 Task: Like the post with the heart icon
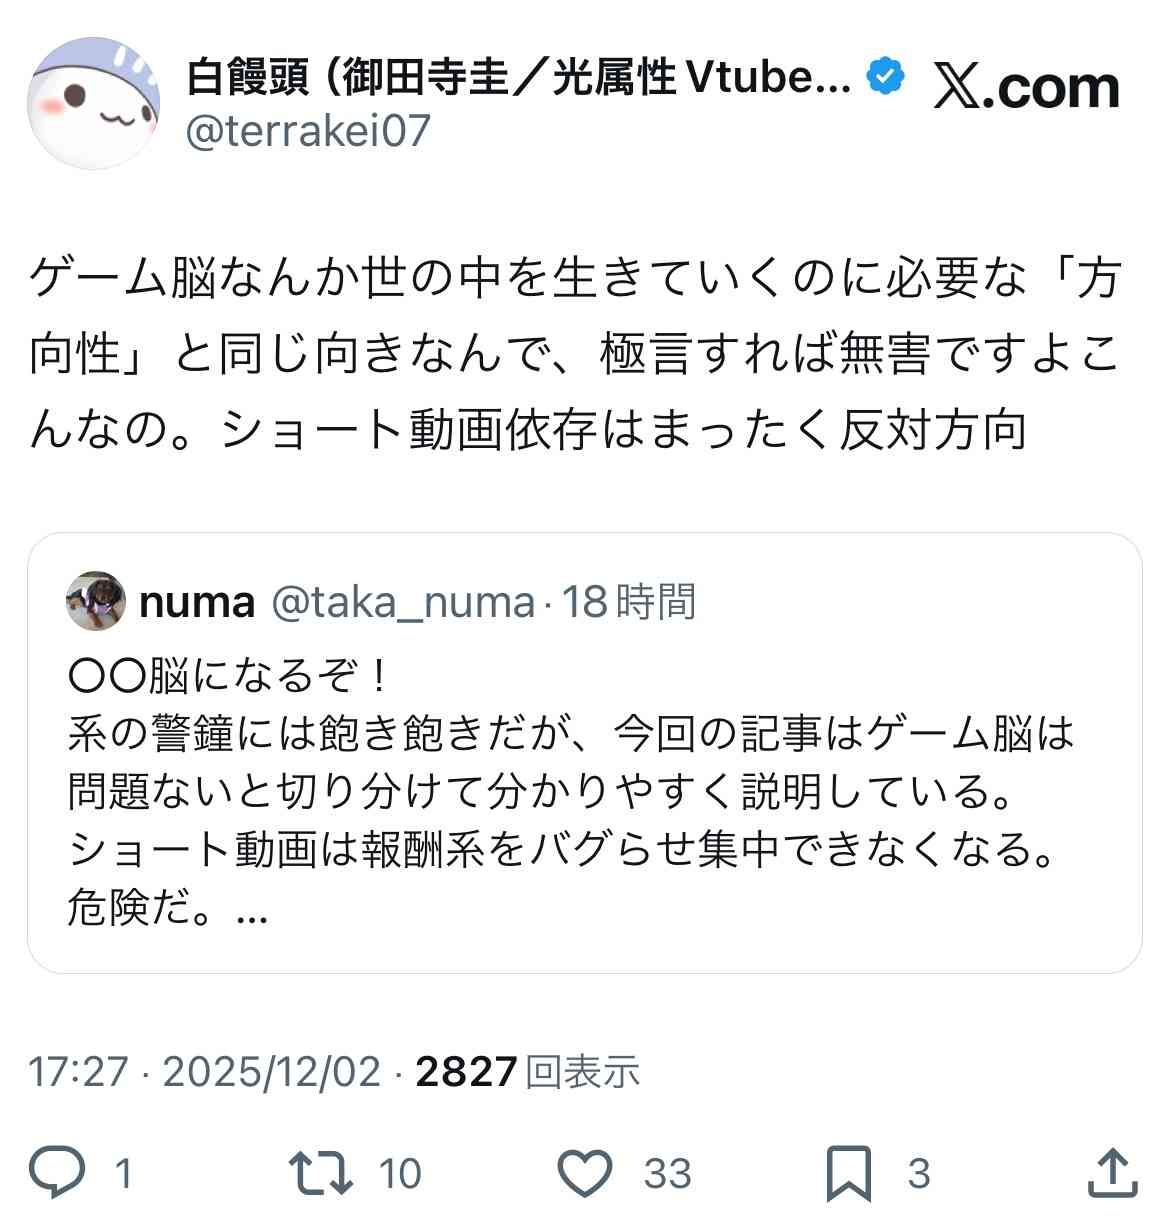[x=584, y=1173]
